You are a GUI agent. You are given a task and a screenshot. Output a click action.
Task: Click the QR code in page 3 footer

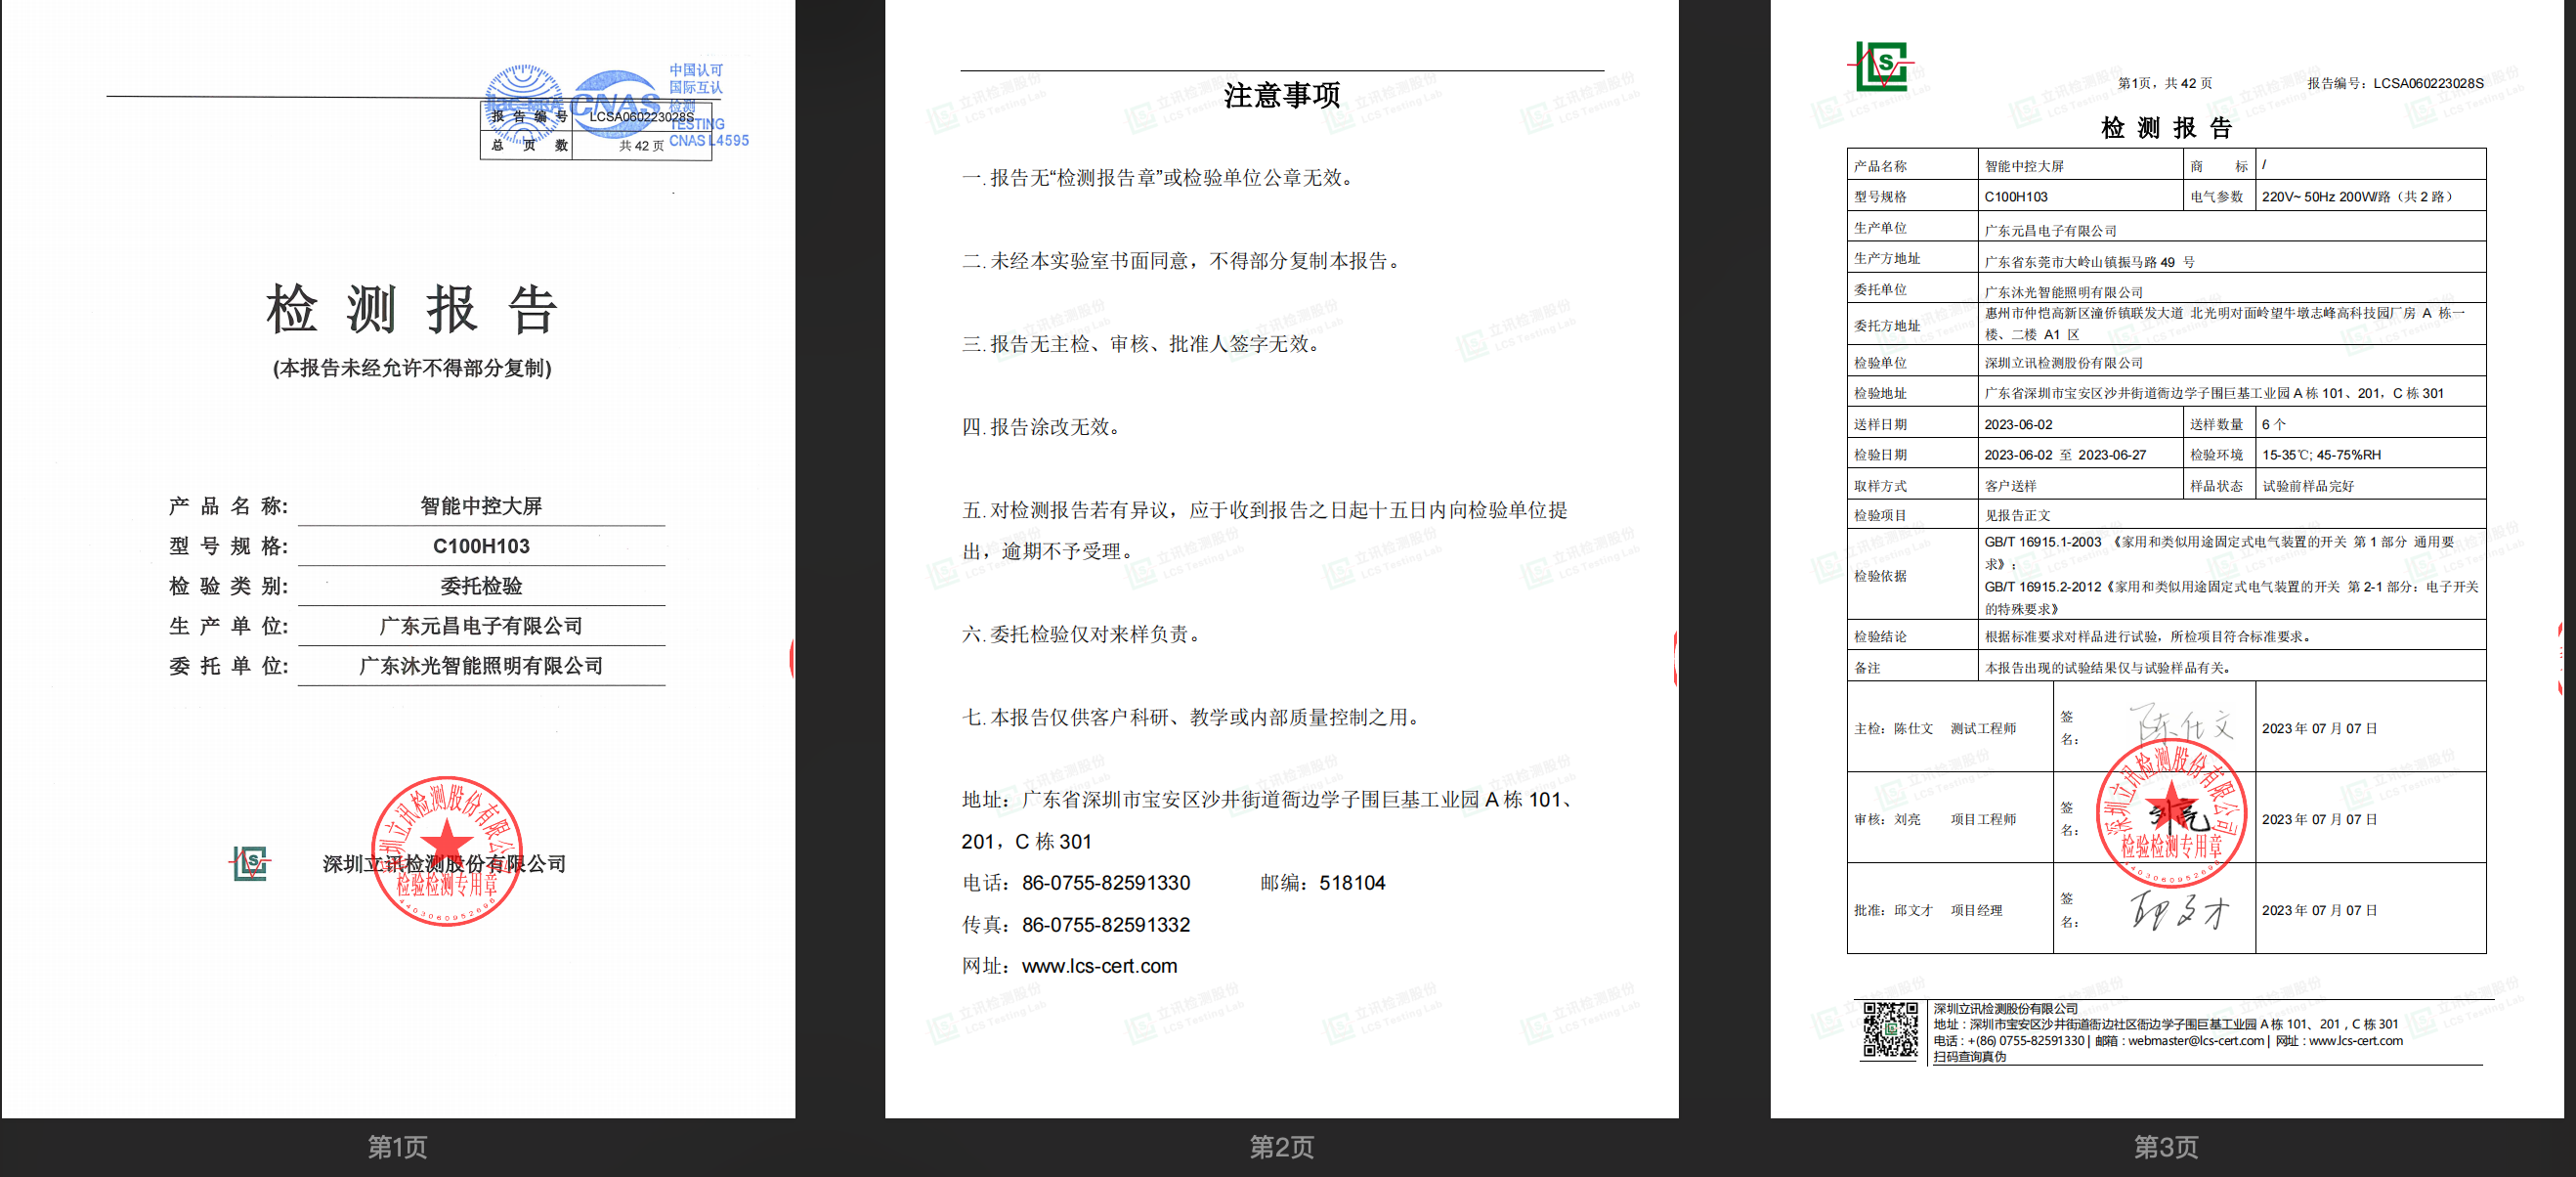coord(1889,1030)
